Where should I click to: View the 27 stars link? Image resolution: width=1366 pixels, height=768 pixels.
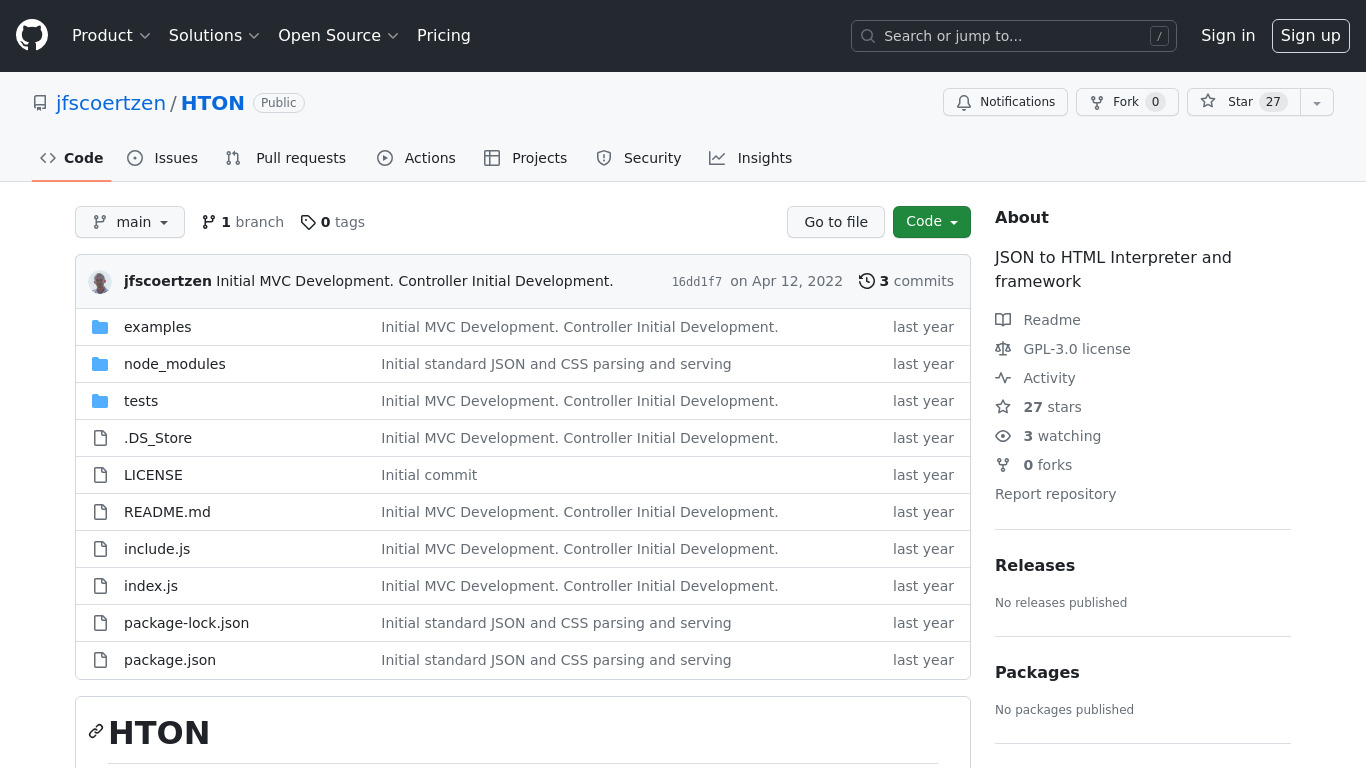[x=1038, y=407]
